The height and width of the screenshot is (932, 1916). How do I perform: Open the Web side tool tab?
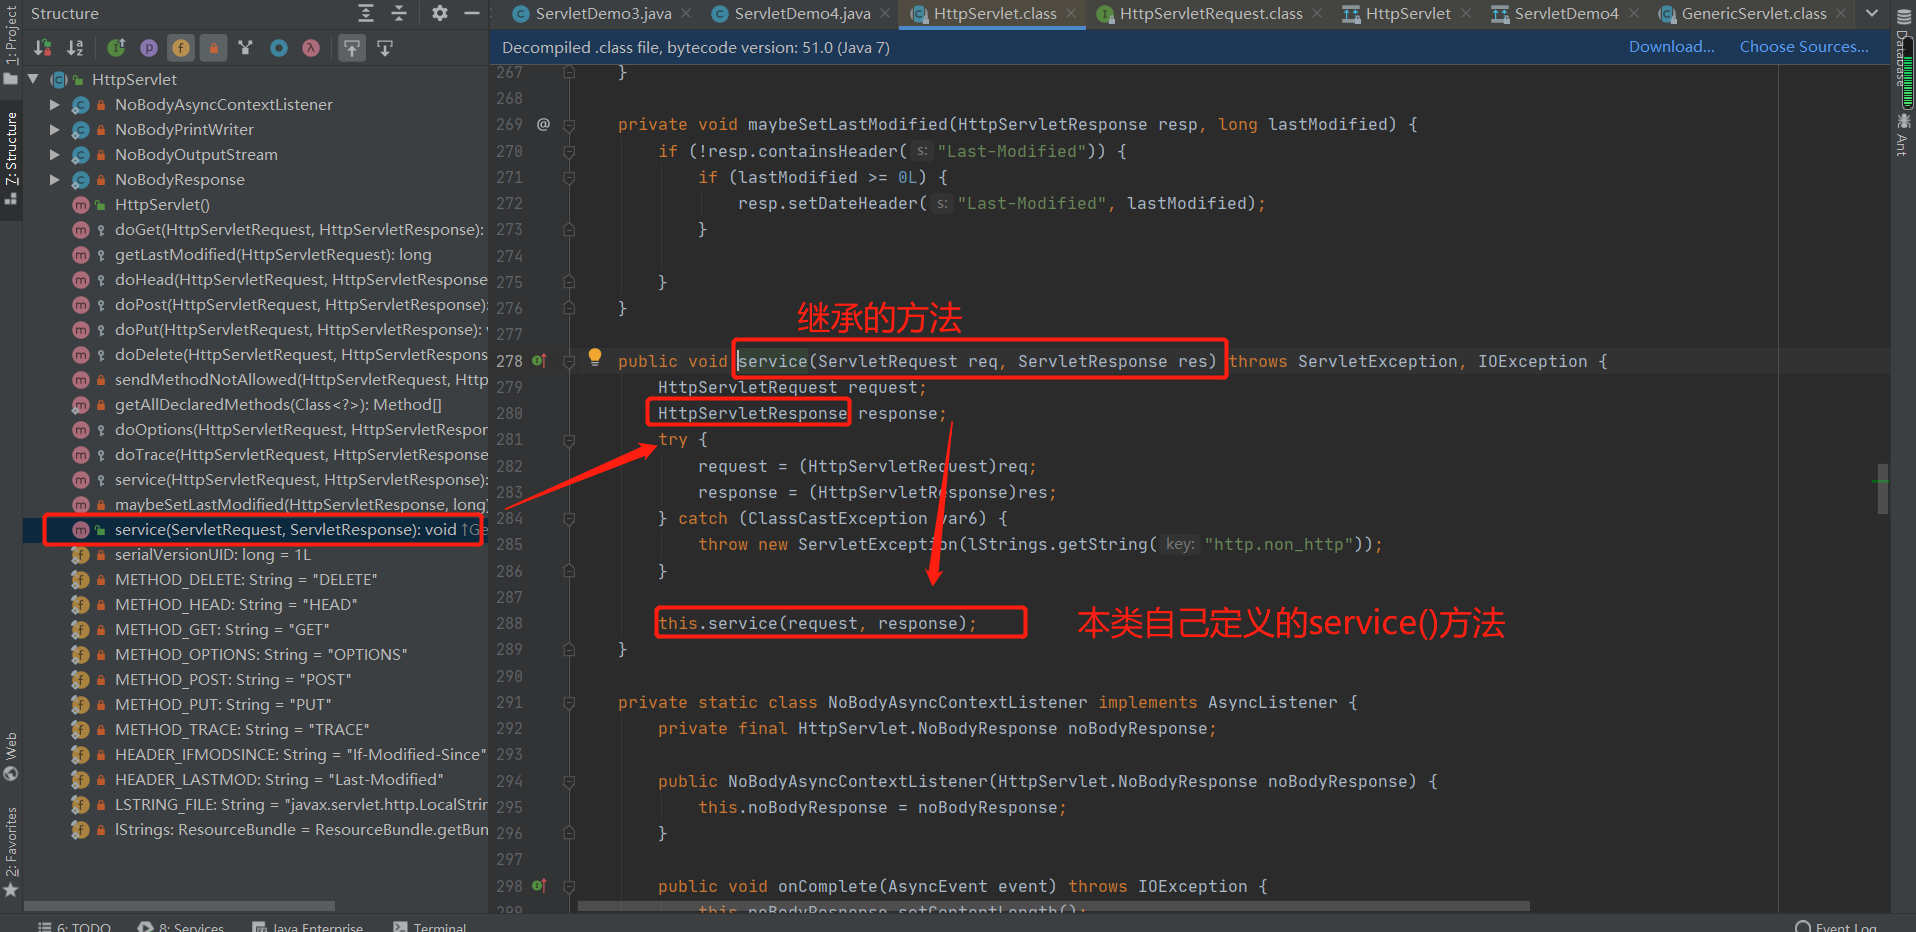[11, 756]
